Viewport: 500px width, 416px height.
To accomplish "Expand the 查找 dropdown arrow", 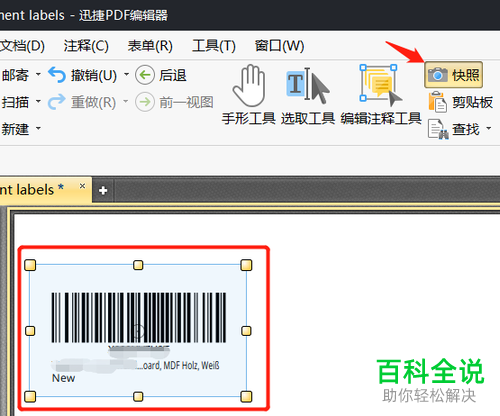I will [489, 128].
